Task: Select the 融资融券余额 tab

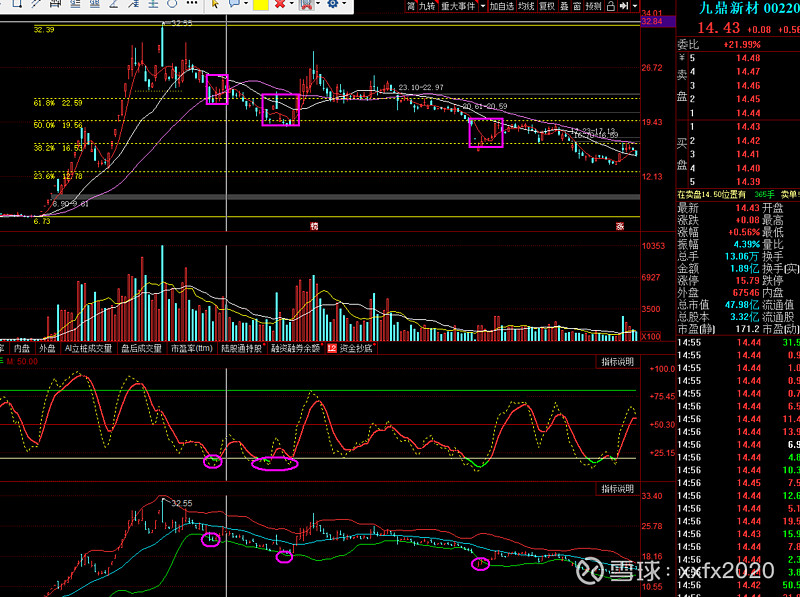Action: point(296,349)
